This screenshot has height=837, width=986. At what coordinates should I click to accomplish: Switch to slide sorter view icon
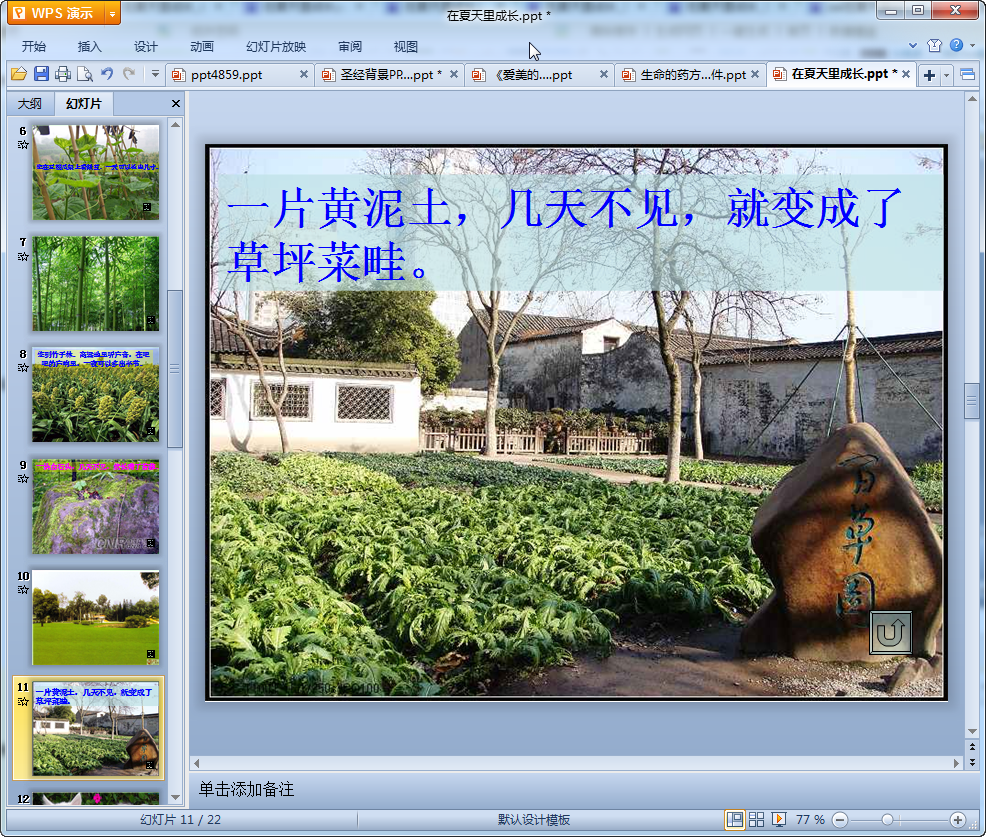tap(756, 819)
